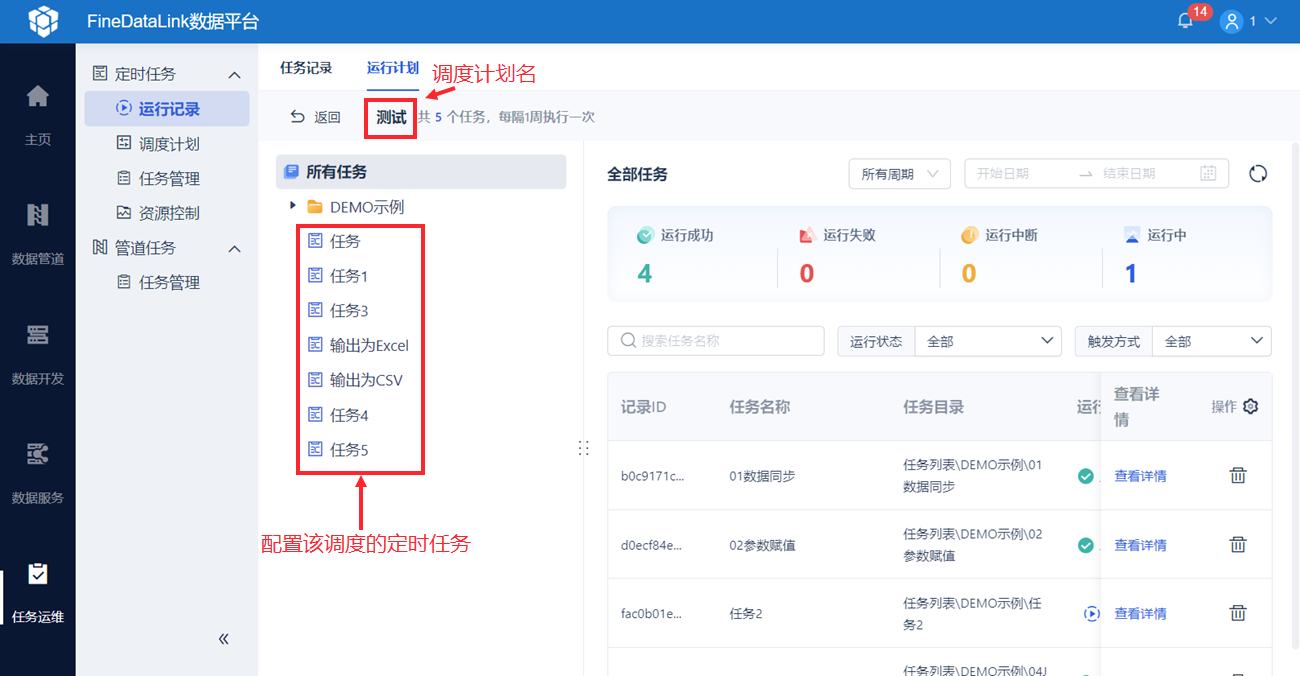
Task: Click 返回 back button
Action: (x=315, y=117)
